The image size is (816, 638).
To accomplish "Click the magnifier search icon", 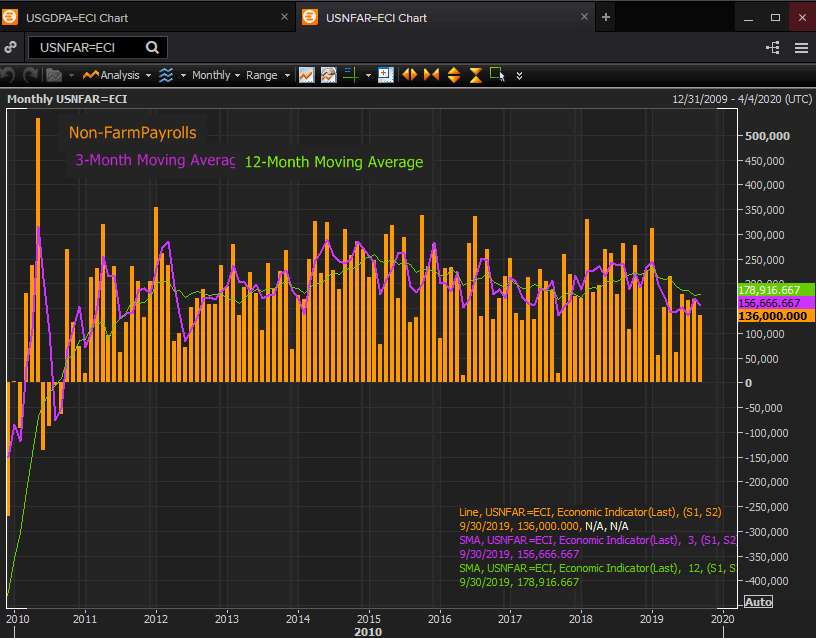I will pyautogui.click(x=152, y=47).
